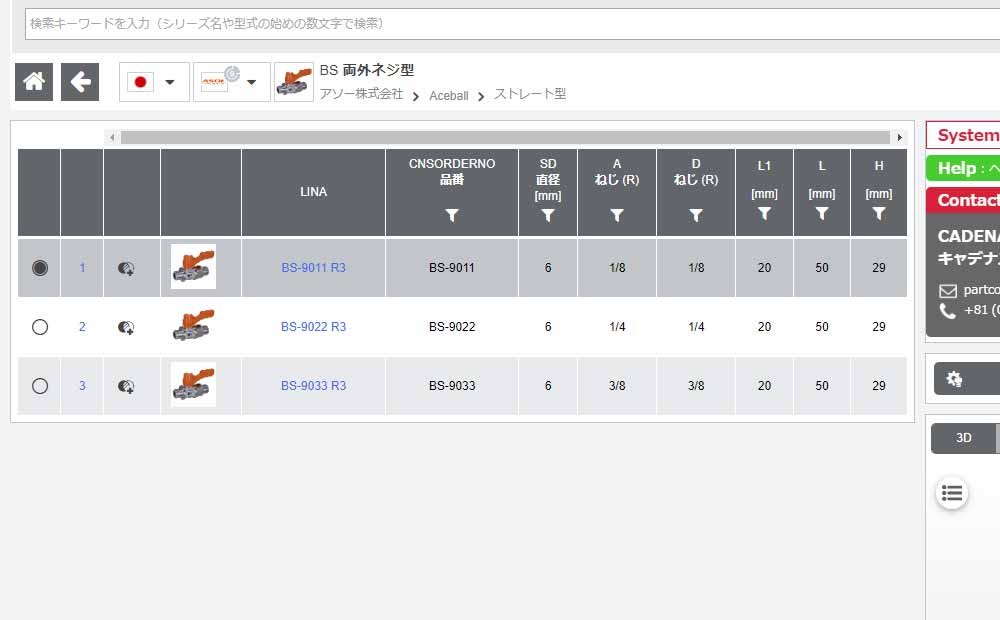The image size is (1000, 620).
Task: Click the Aceball breadcrumb
Action: 448,96
